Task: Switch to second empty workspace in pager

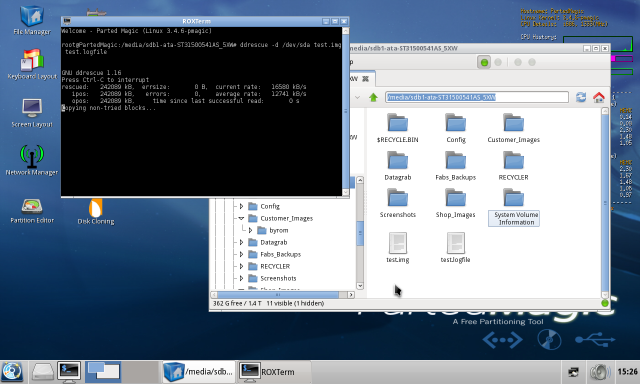Action: [140, 372]
